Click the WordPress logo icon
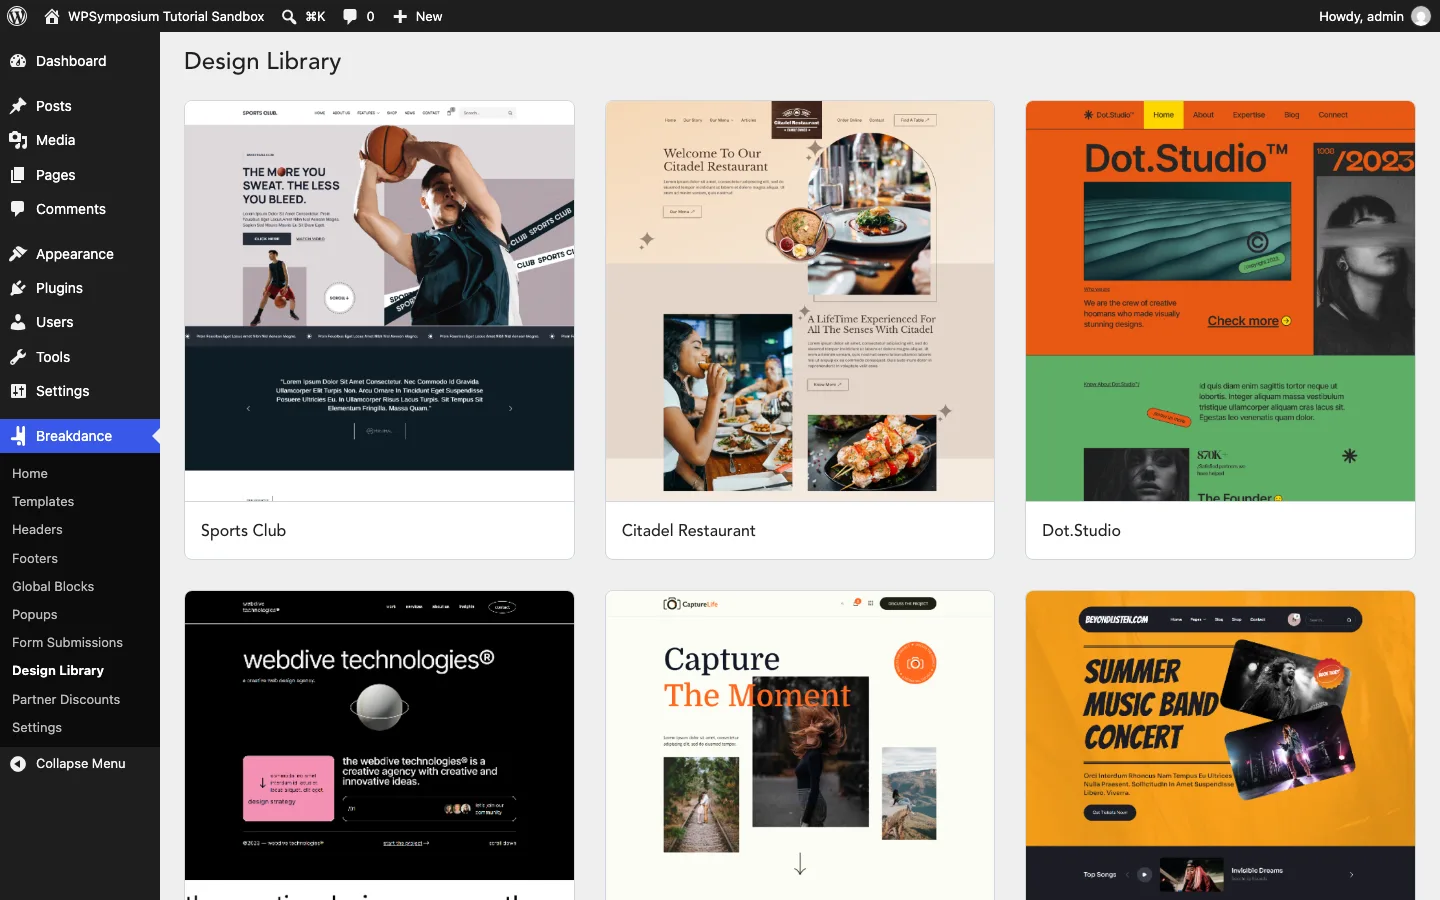Screen dimensions: 1440x900 17,16
